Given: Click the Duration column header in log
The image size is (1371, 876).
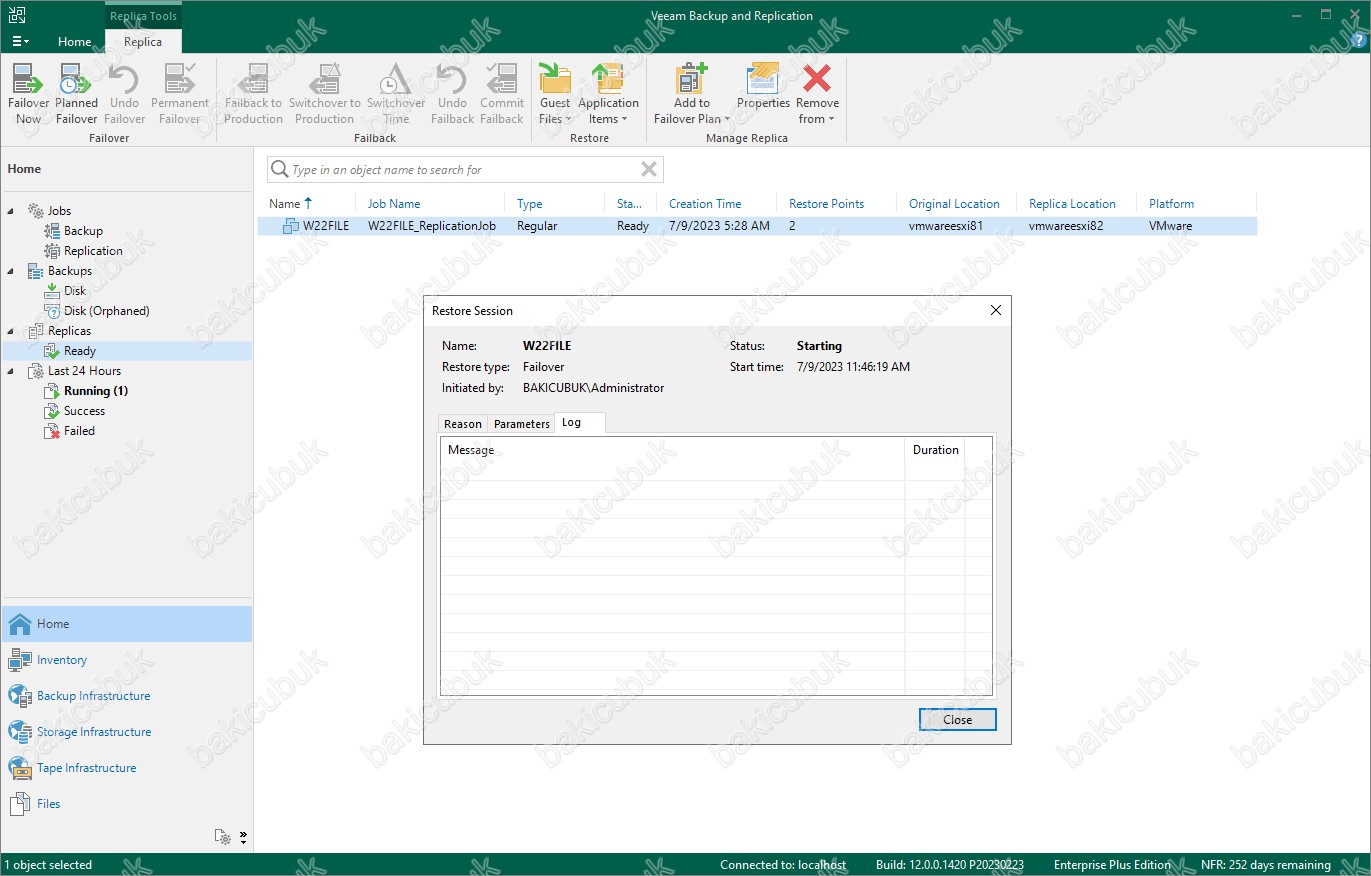Looking at the screenshot, I should point(936,450).
